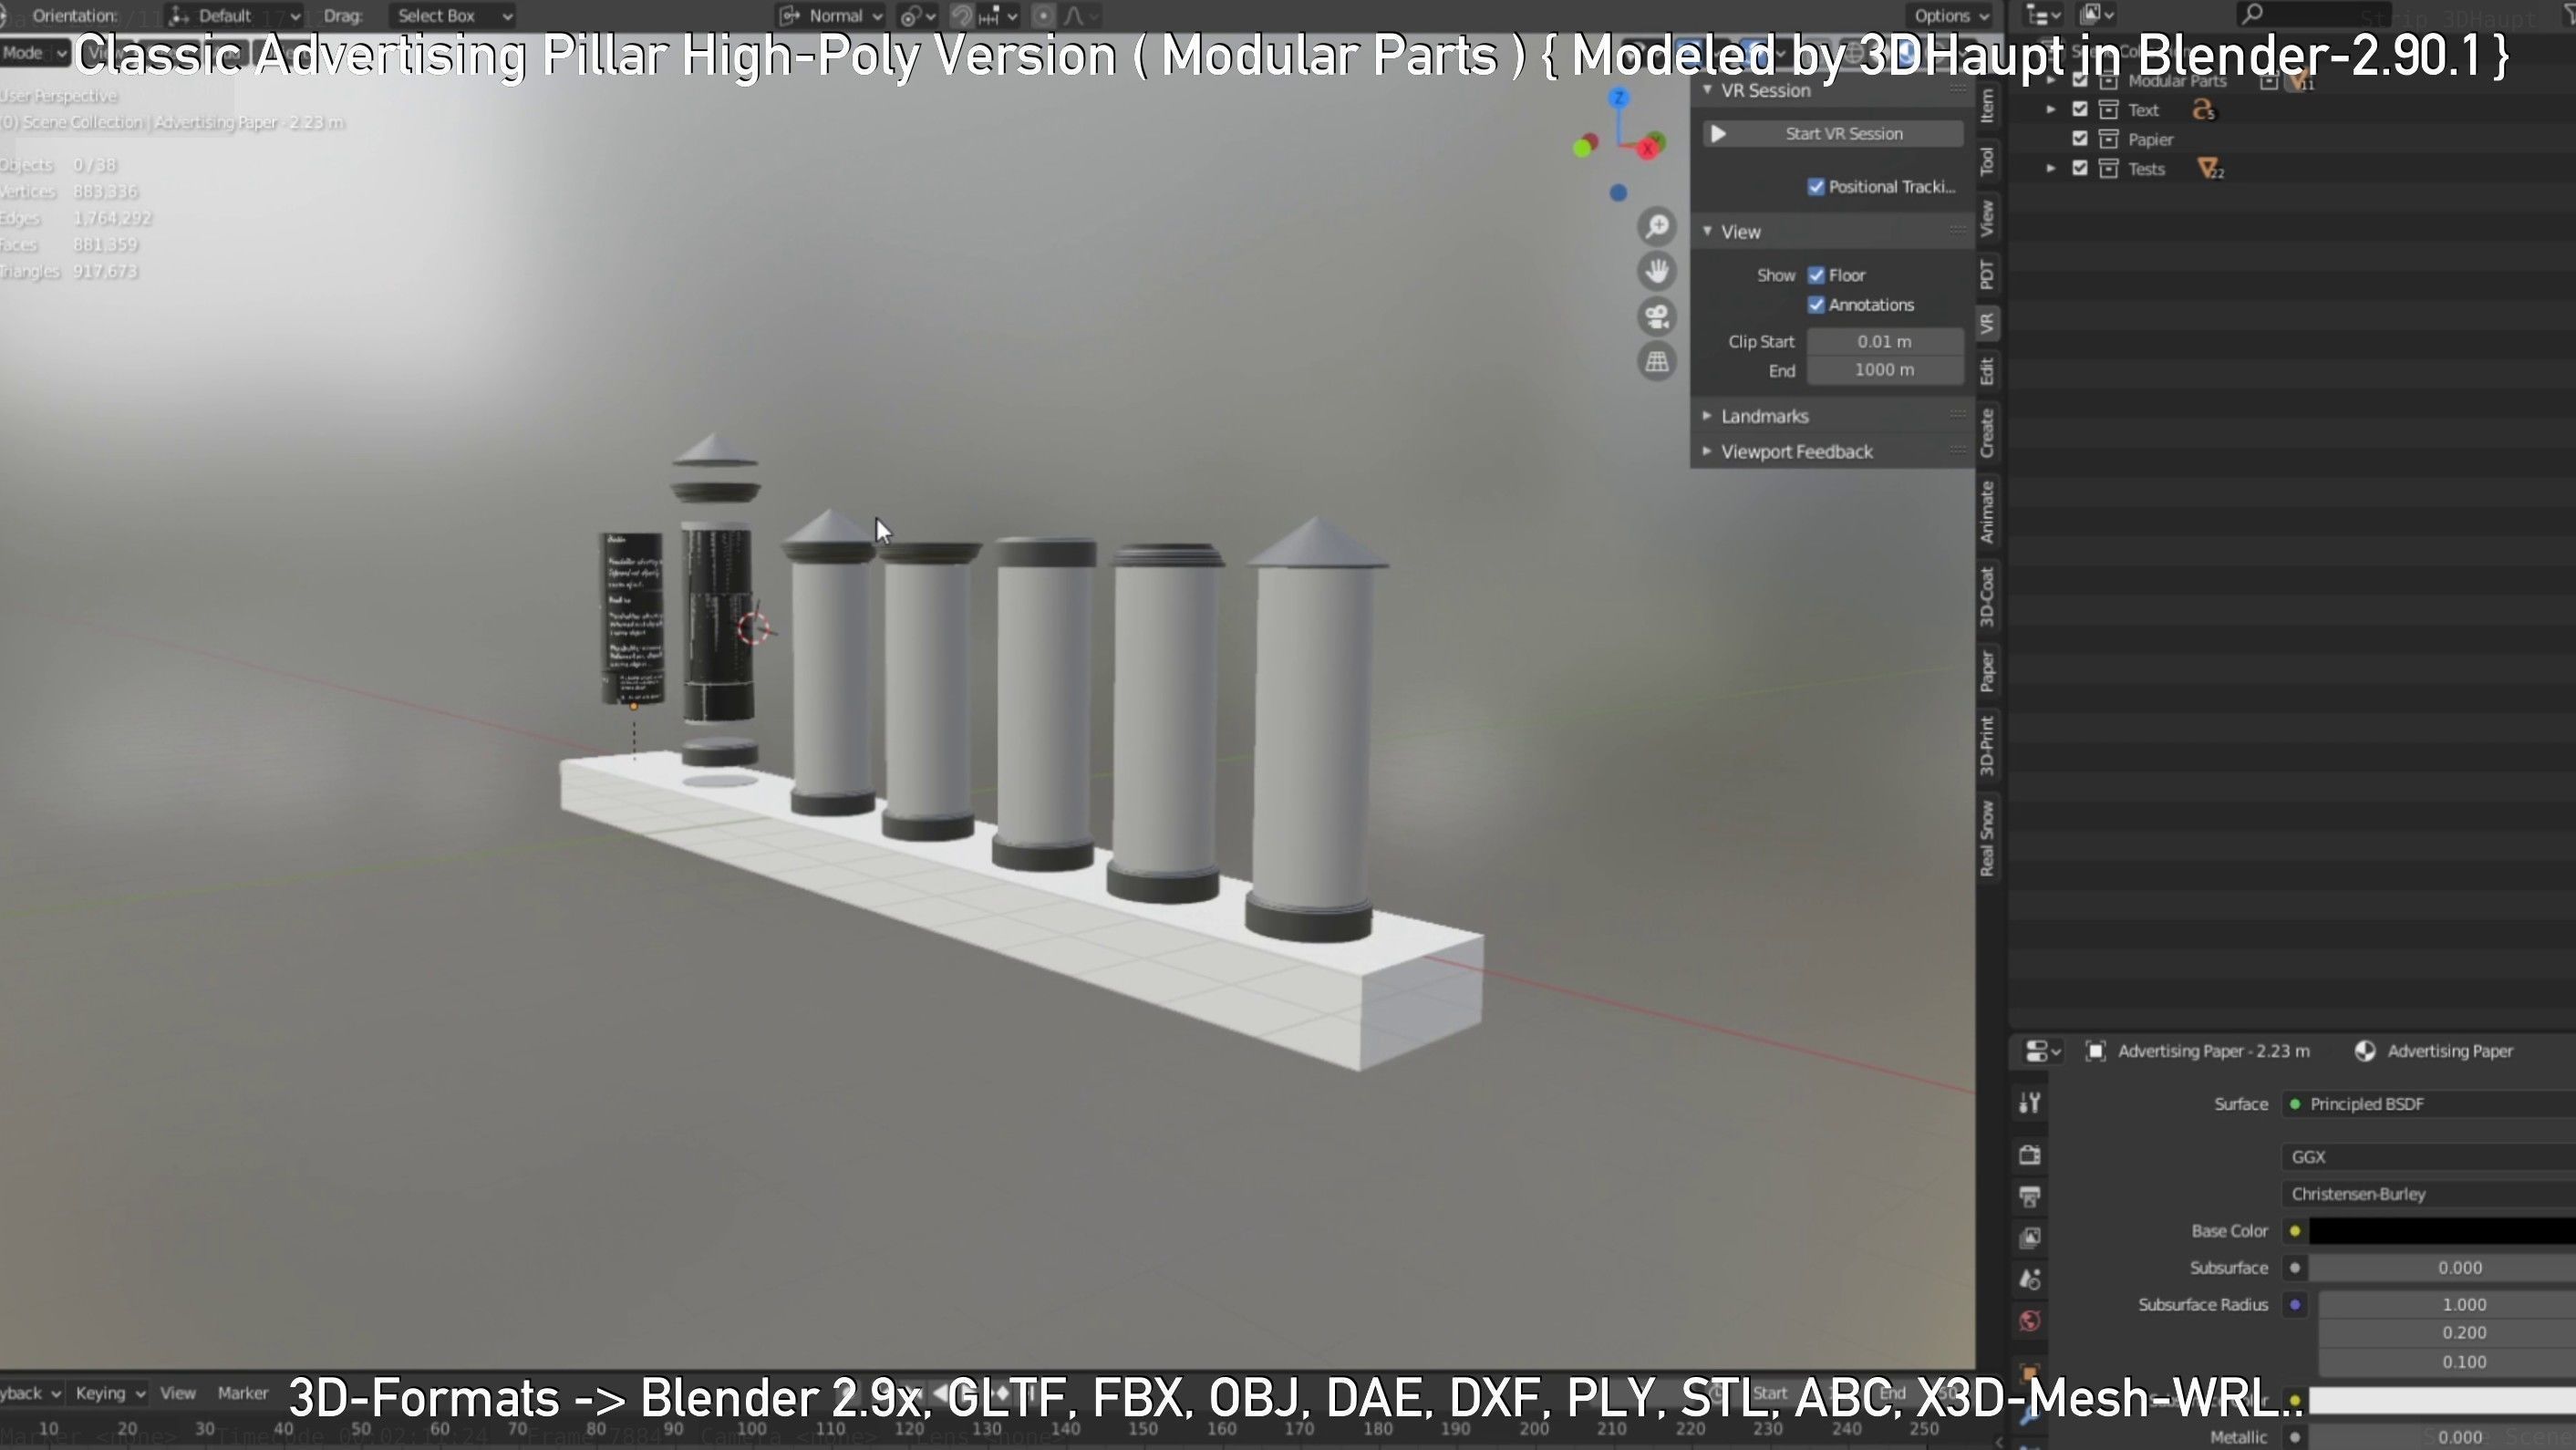Switch perspective/orthographic with the grid icon
The height and width of the screenshot is (1450, 2576).
(1657, 361)
